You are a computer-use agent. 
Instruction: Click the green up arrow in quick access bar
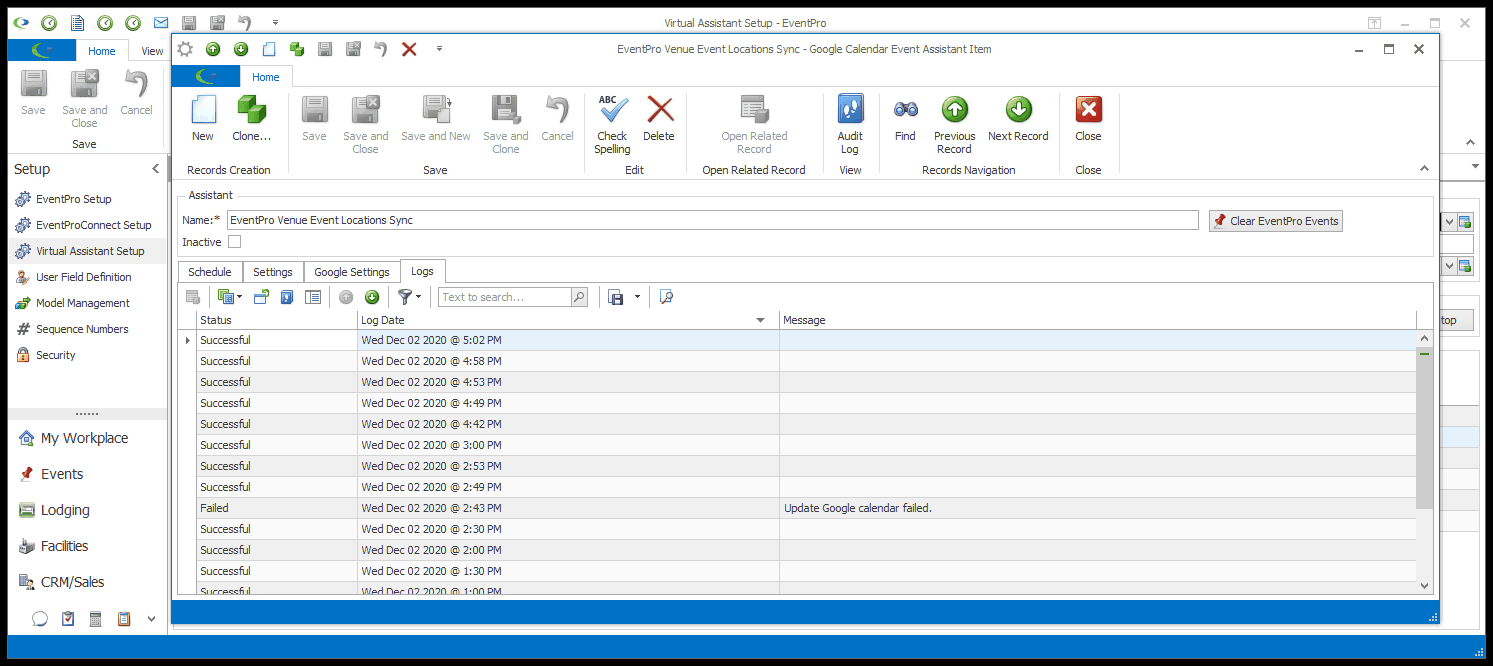(213, 49)
